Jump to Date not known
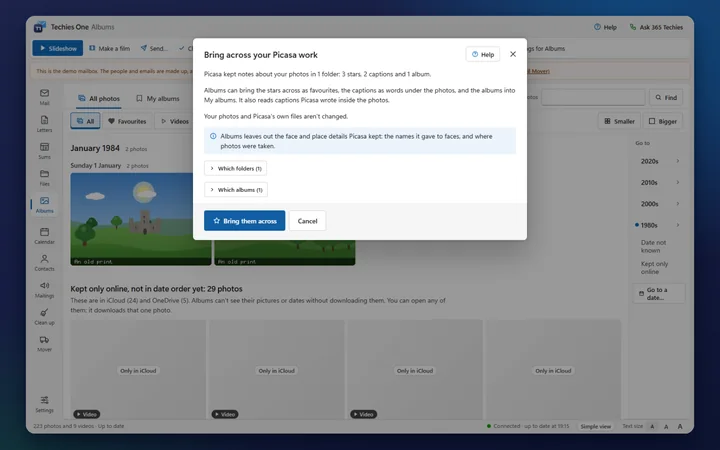Image resolution: width=720 pixels, height=450 pixels. (x=653, y=246)
